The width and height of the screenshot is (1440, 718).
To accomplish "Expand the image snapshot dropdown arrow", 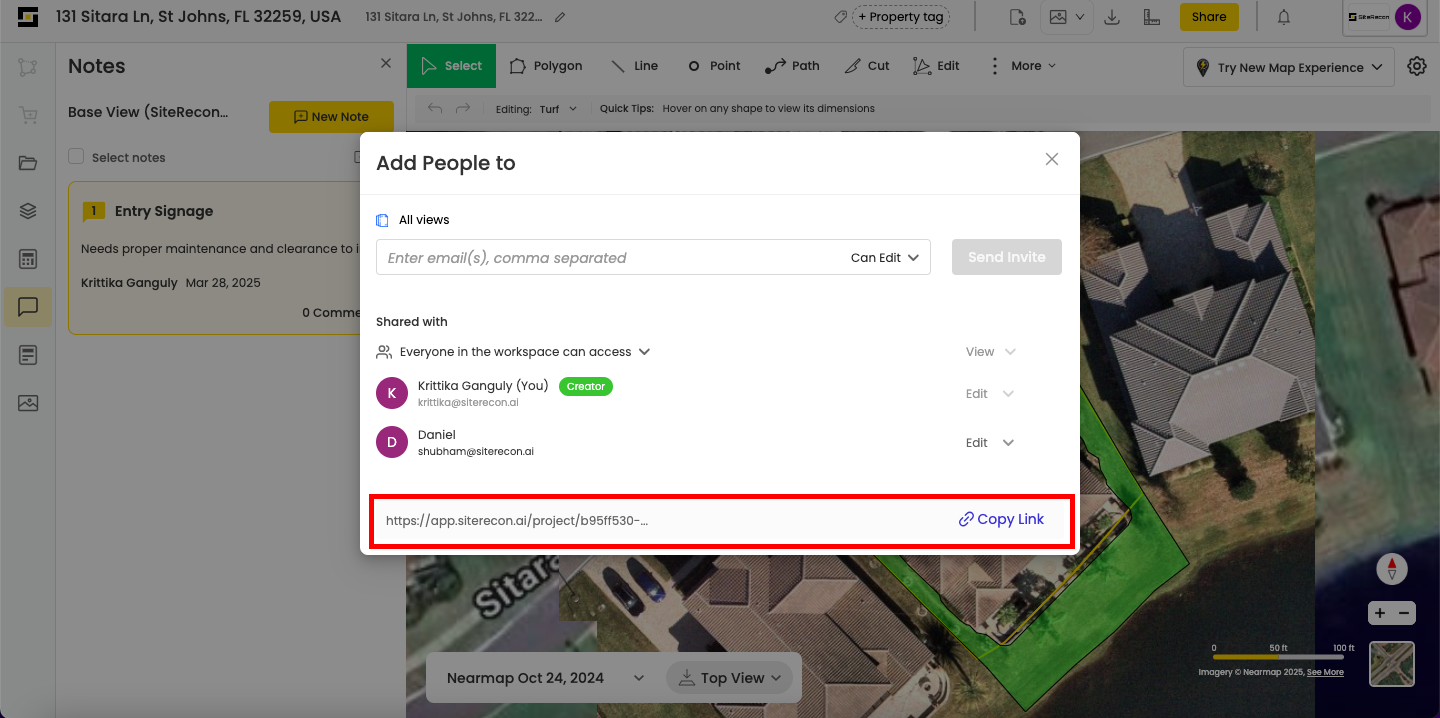I will (1081, 17).
